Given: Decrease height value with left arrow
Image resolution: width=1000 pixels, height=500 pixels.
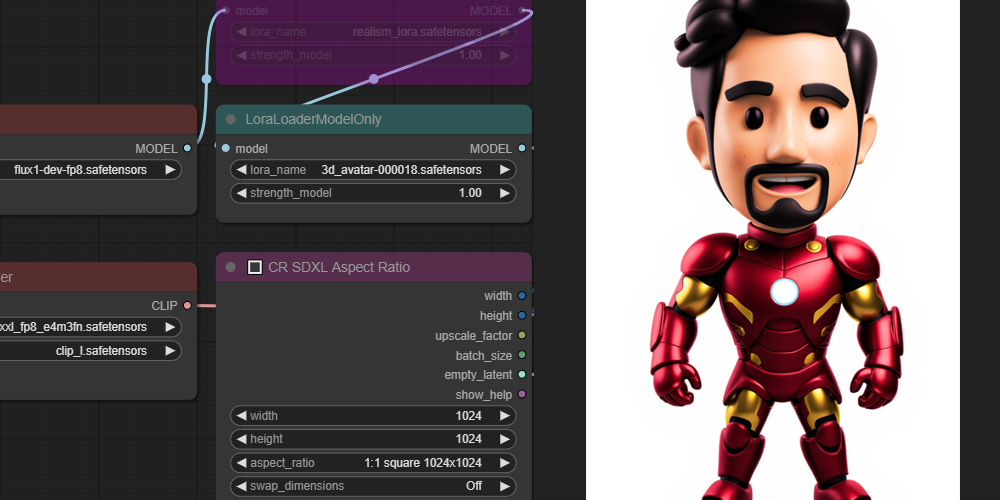Looking at the screenshot, I should [241, 439].
